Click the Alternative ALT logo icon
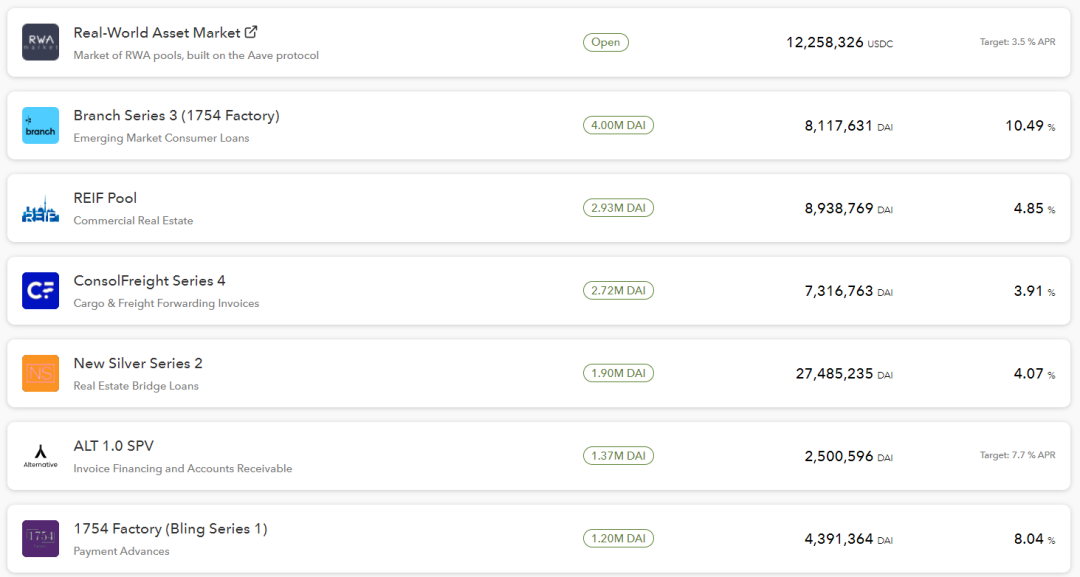The height and width of the screenshot is (577, 1080). pos(40,456)
